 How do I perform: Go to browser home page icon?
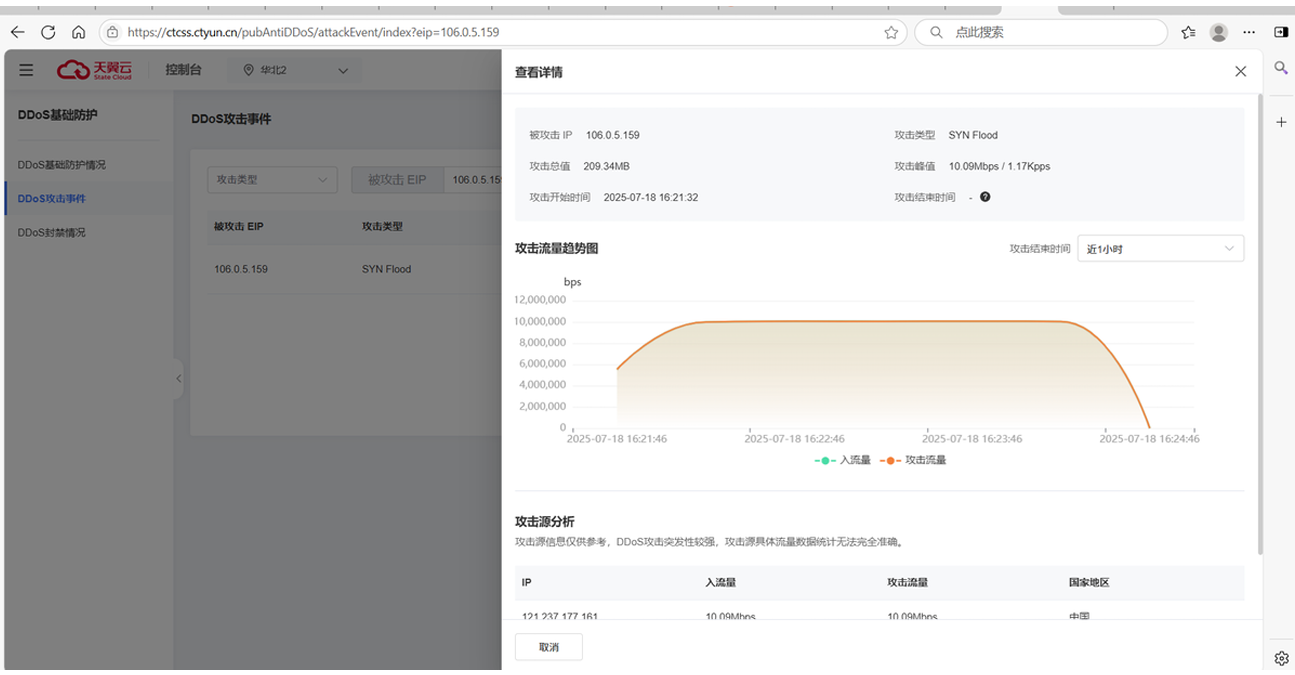(78, 32)
